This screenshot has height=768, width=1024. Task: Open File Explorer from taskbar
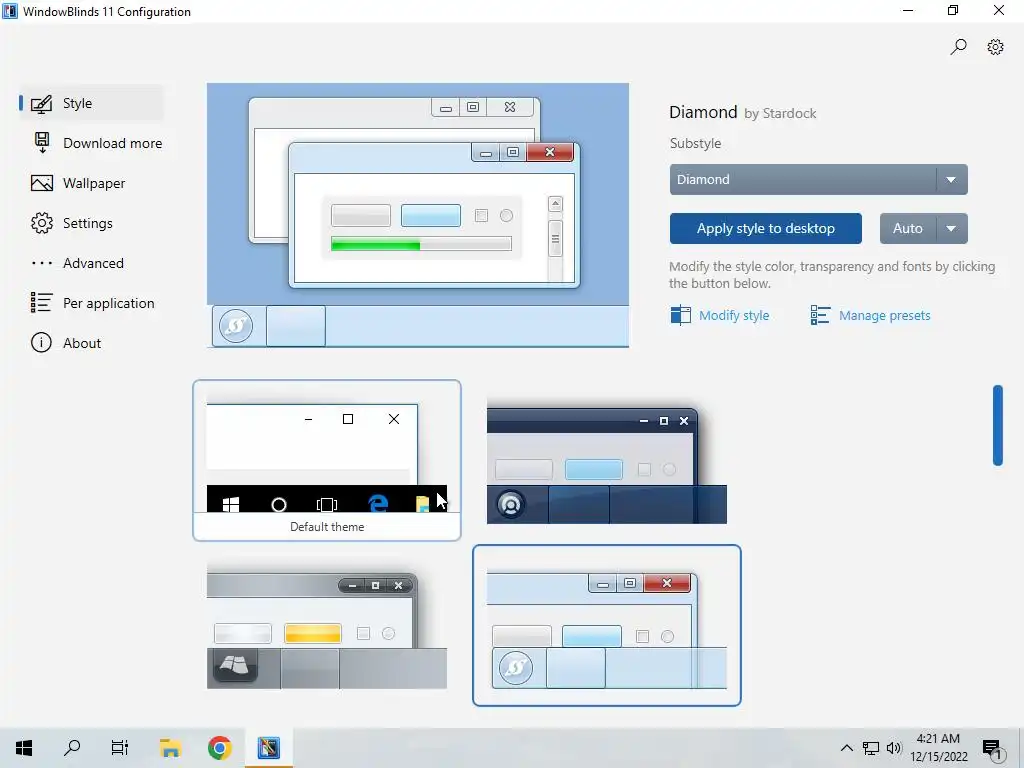coord(170,748)
